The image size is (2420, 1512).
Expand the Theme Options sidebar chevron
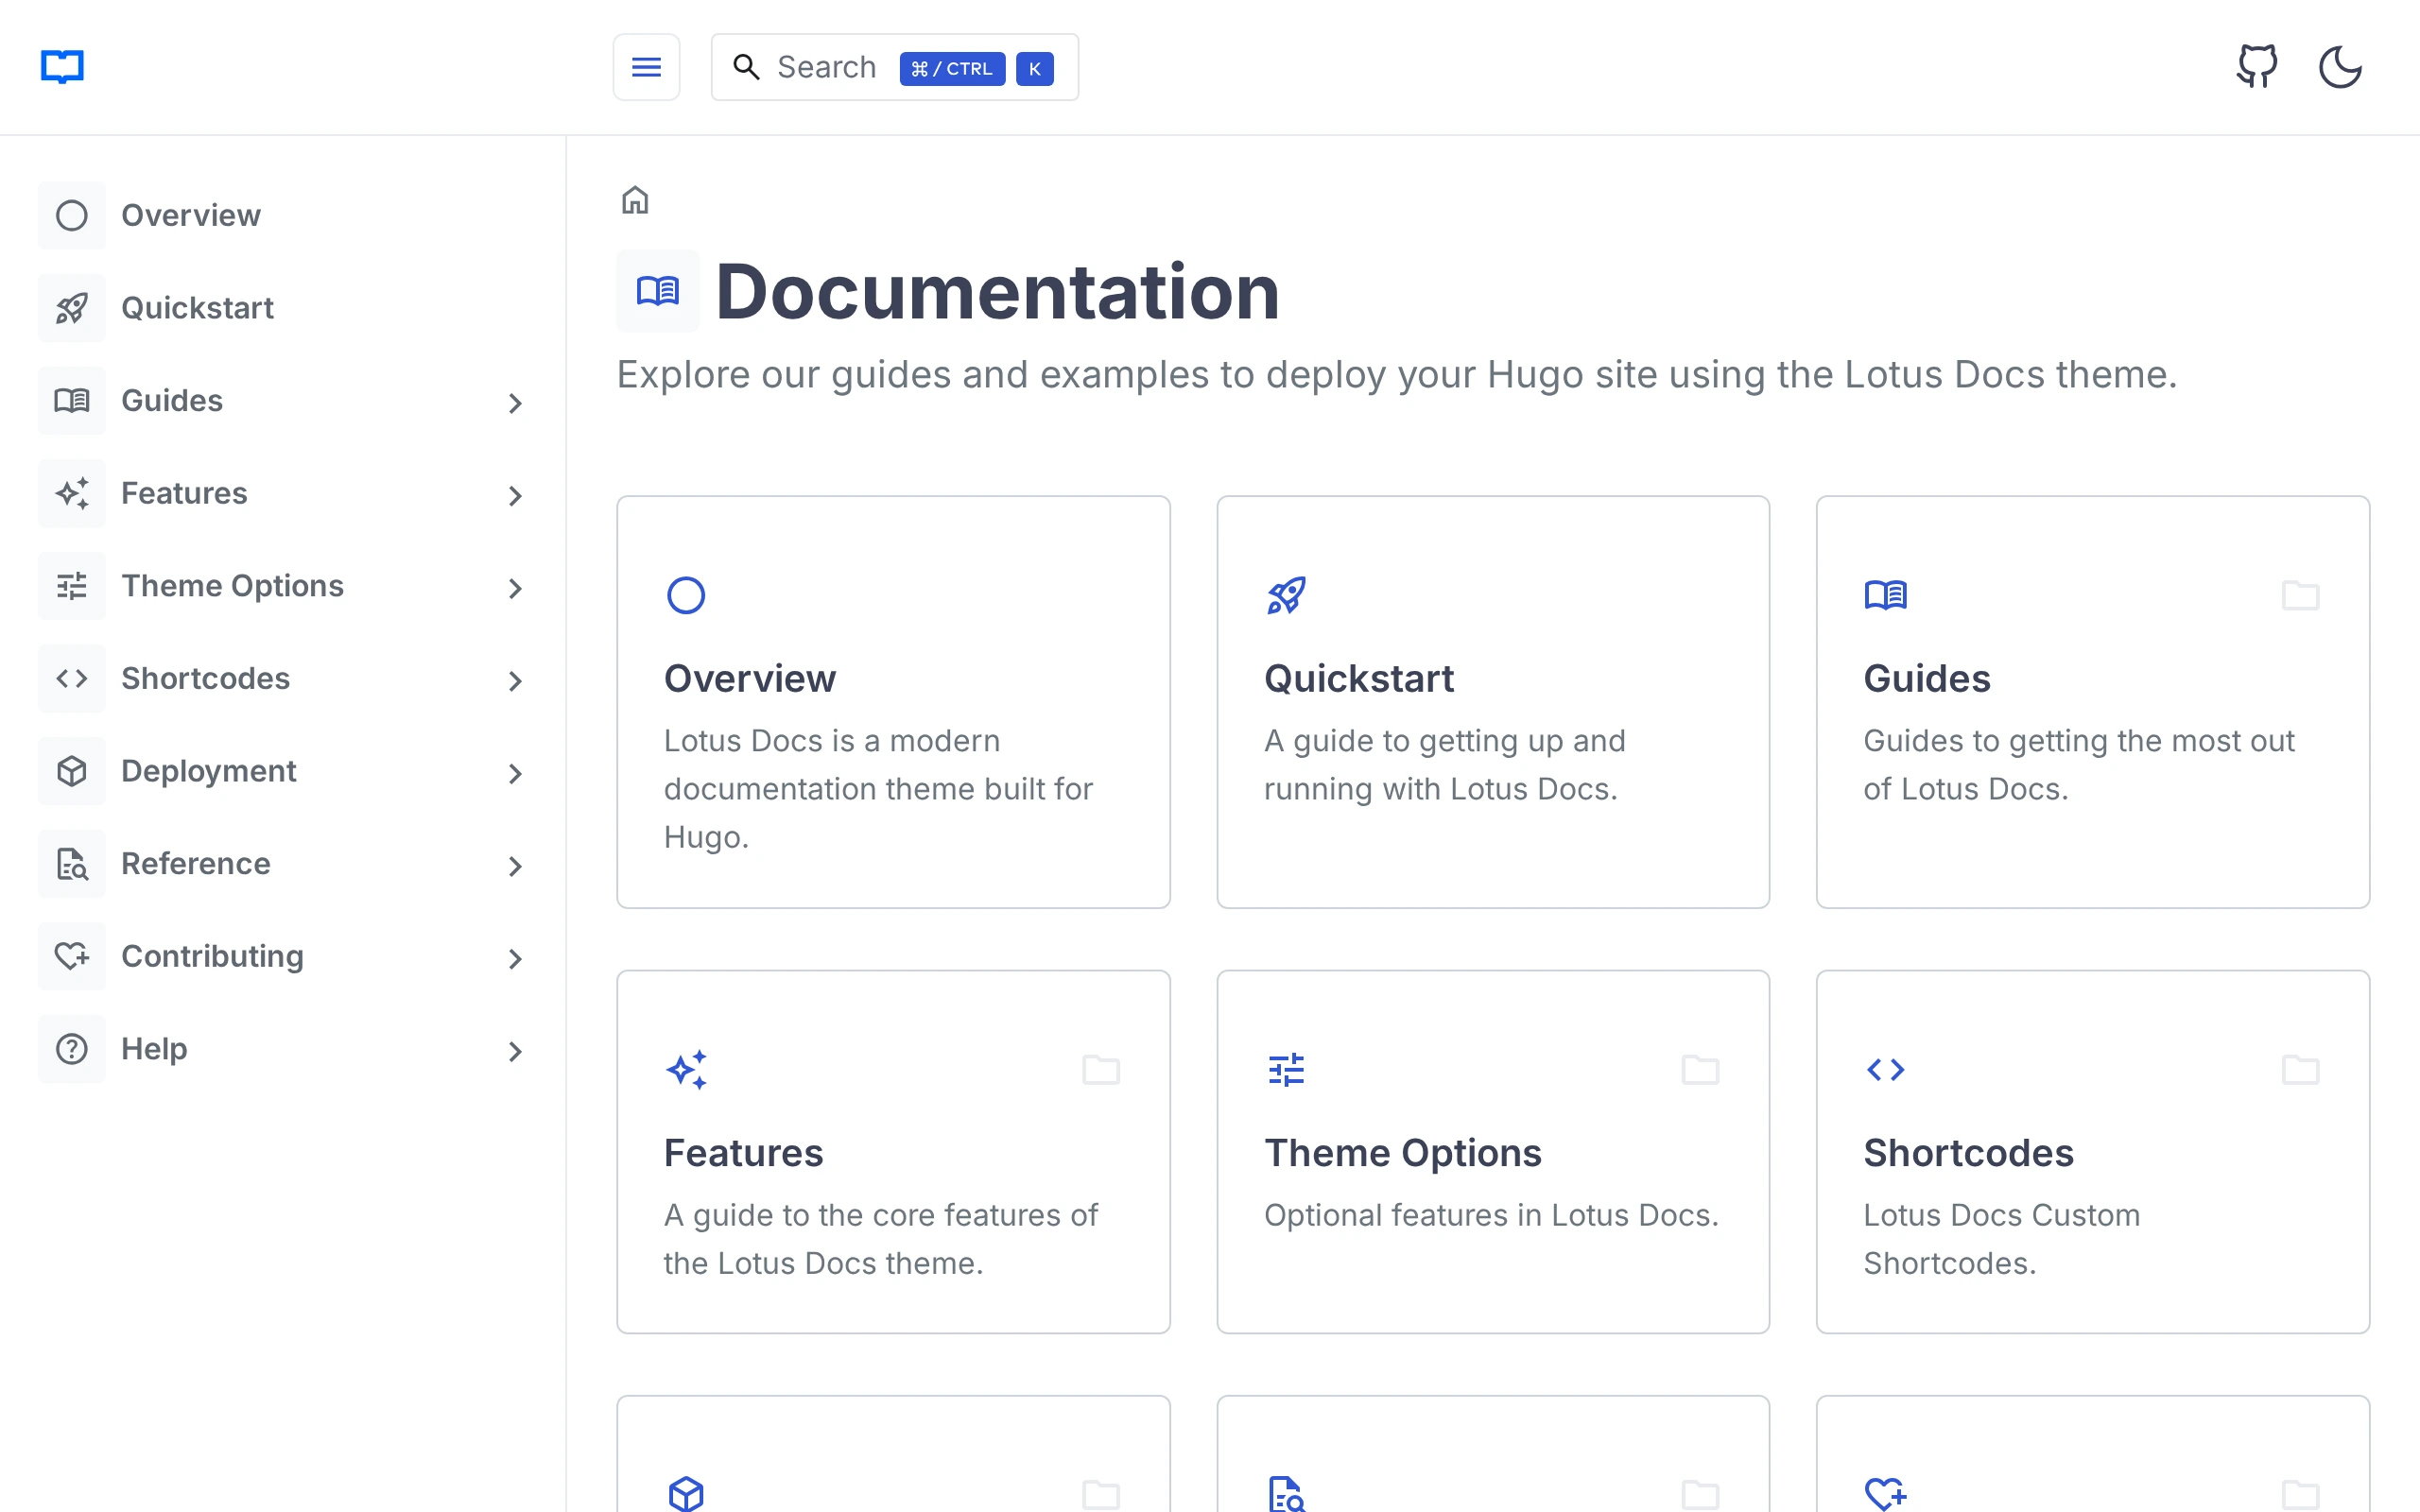tap(515, 588)
